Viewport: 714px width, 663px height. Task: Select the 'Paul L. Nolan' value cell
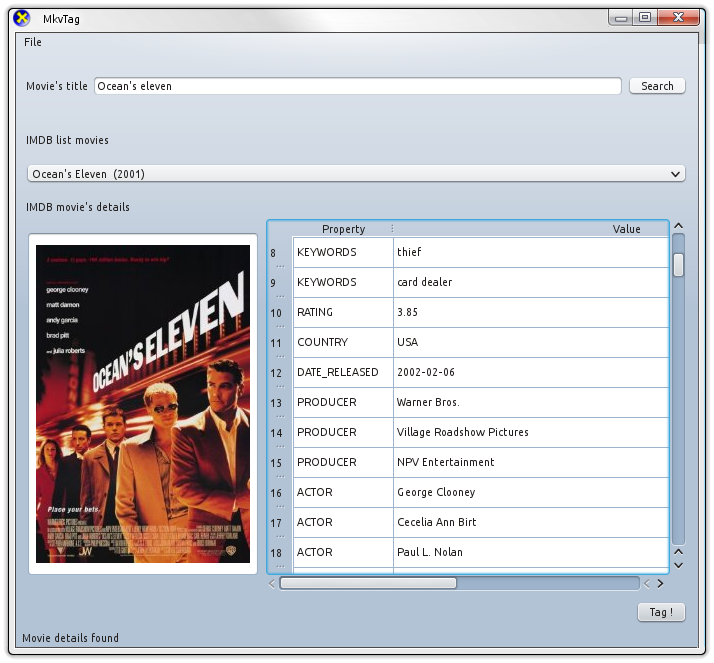(531, 553)
